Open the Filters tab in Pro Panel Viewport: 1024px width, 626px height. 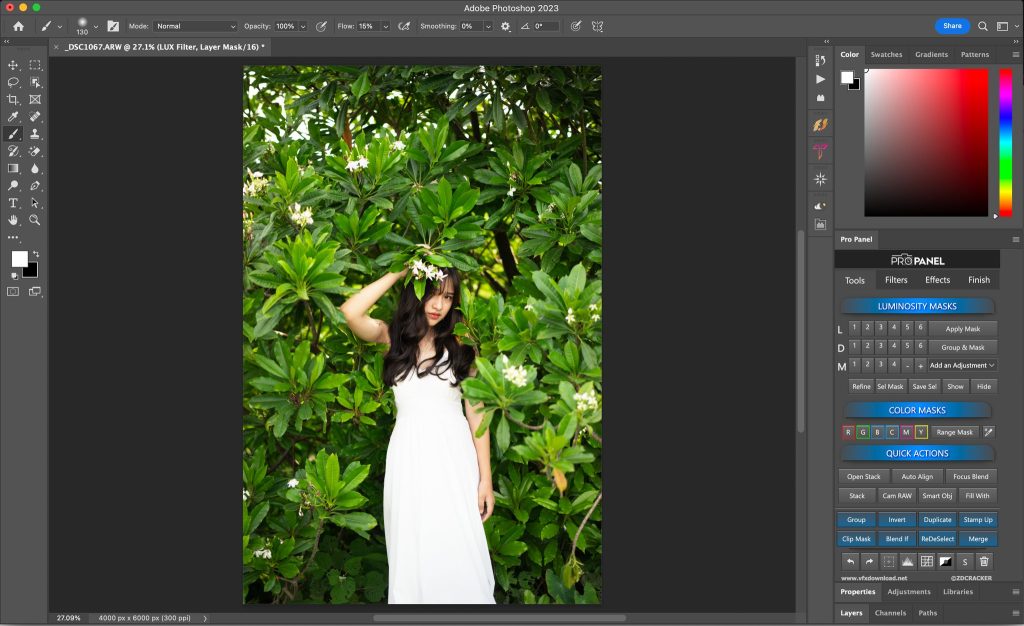click(x=897, y=280)
